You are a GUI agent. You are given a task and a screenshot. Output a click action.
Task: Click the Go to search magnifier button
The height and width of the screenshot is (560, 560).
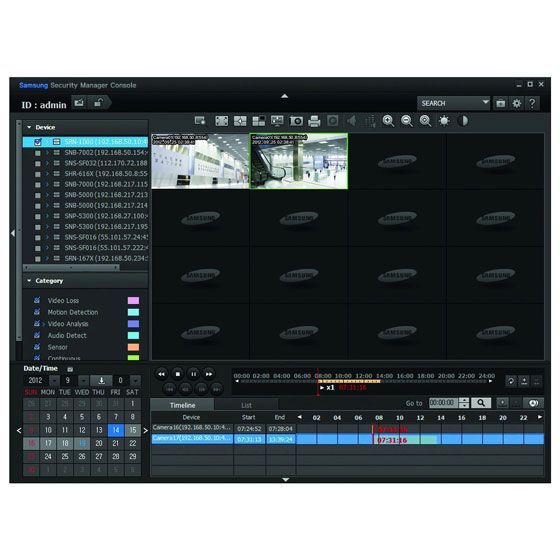coord(481,403)
